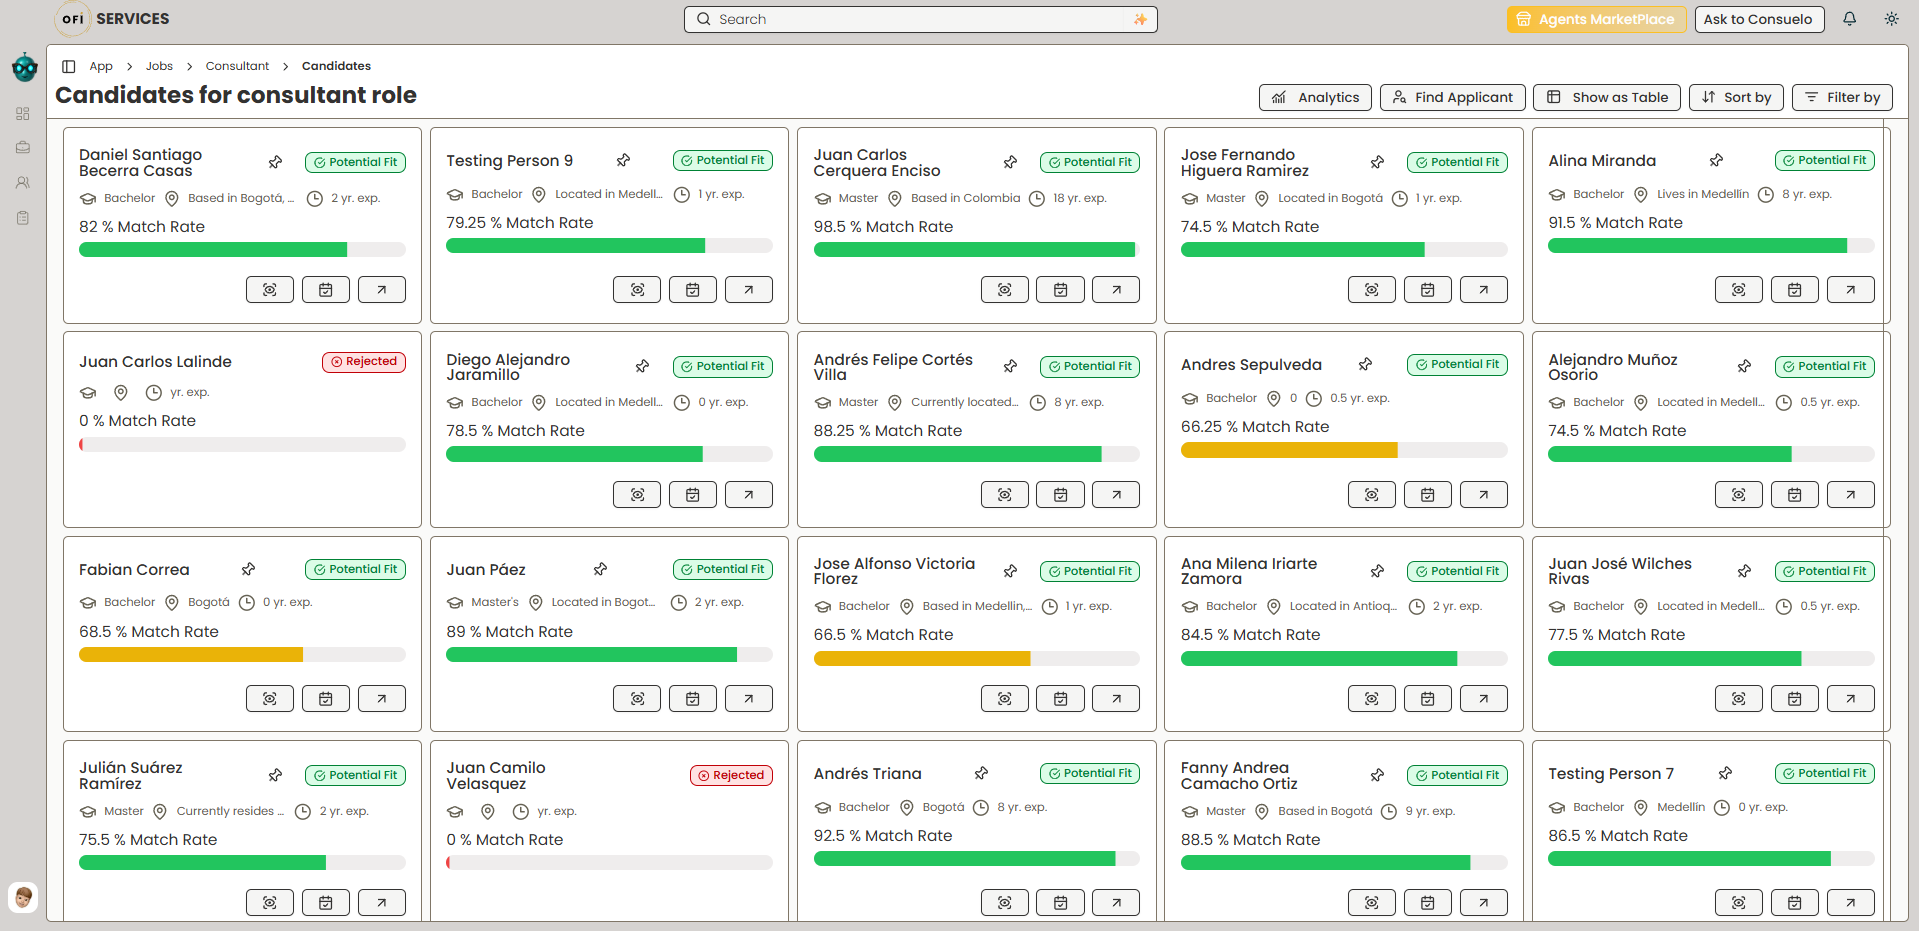Toggle pin on Alina Miranda's card
1919x931 pixels.
click(1716, 160)
